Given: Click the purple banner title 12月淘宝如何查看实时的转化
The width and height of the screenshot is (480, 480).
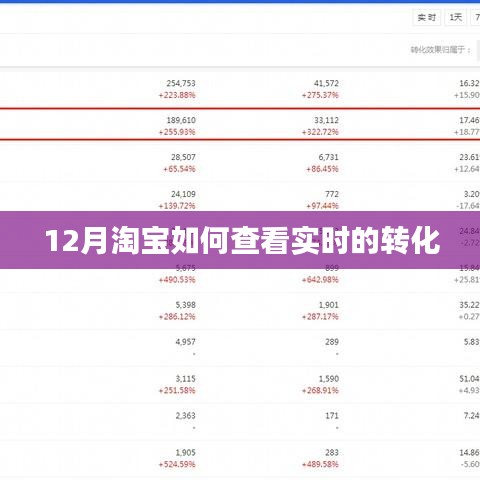Looking at the screenshot, I should (x=243, y=241).
